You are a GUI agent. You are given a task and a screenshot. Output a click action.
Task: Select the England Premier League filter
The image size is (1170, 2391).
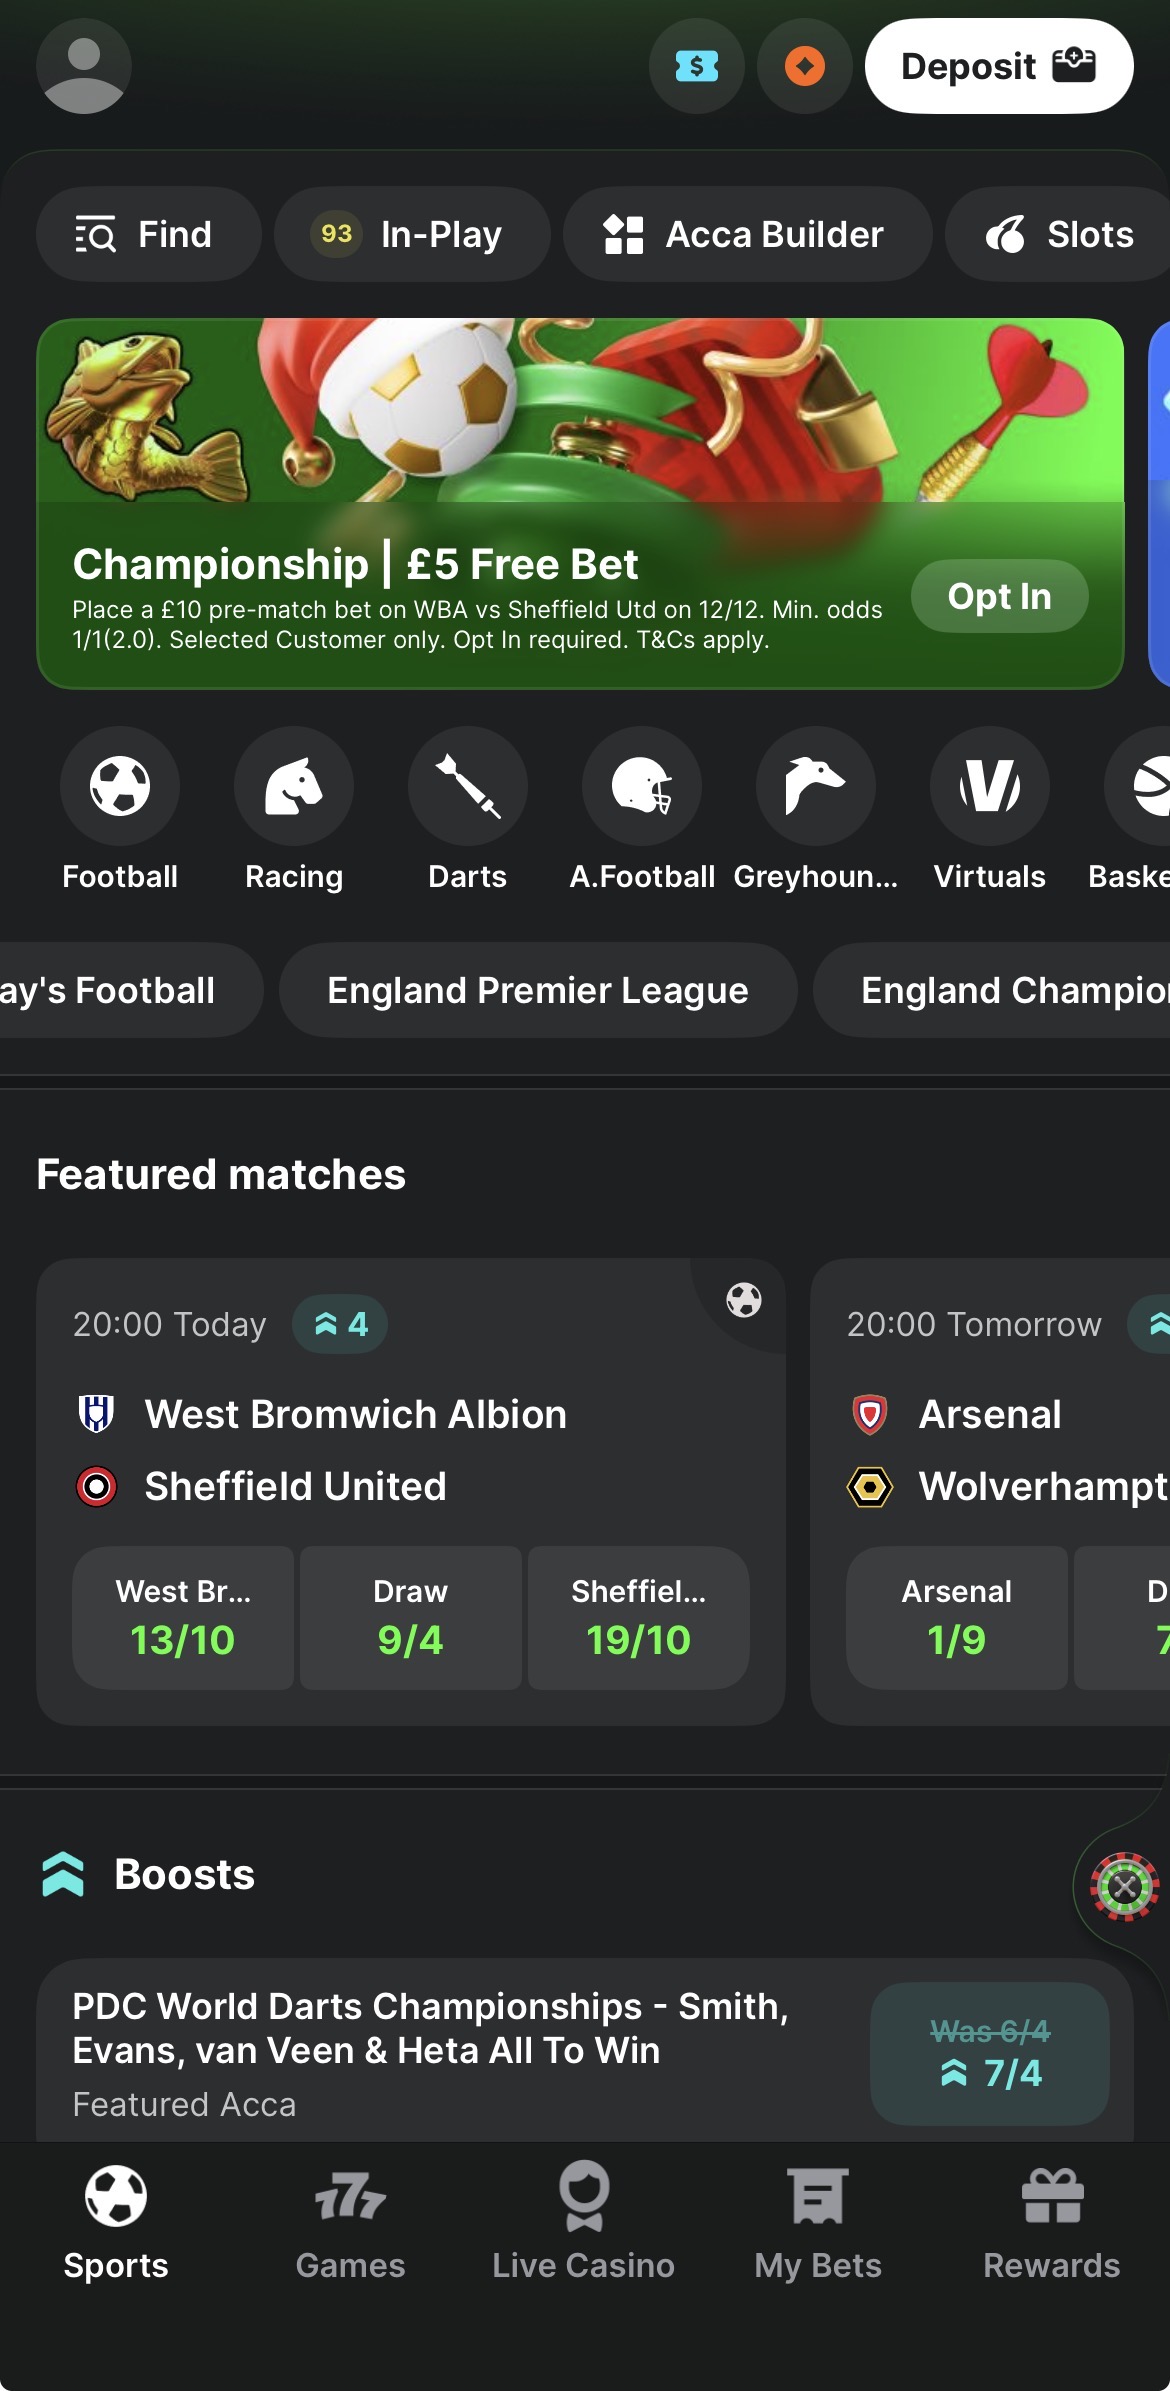pyautogui.click(x=538, y=991)
